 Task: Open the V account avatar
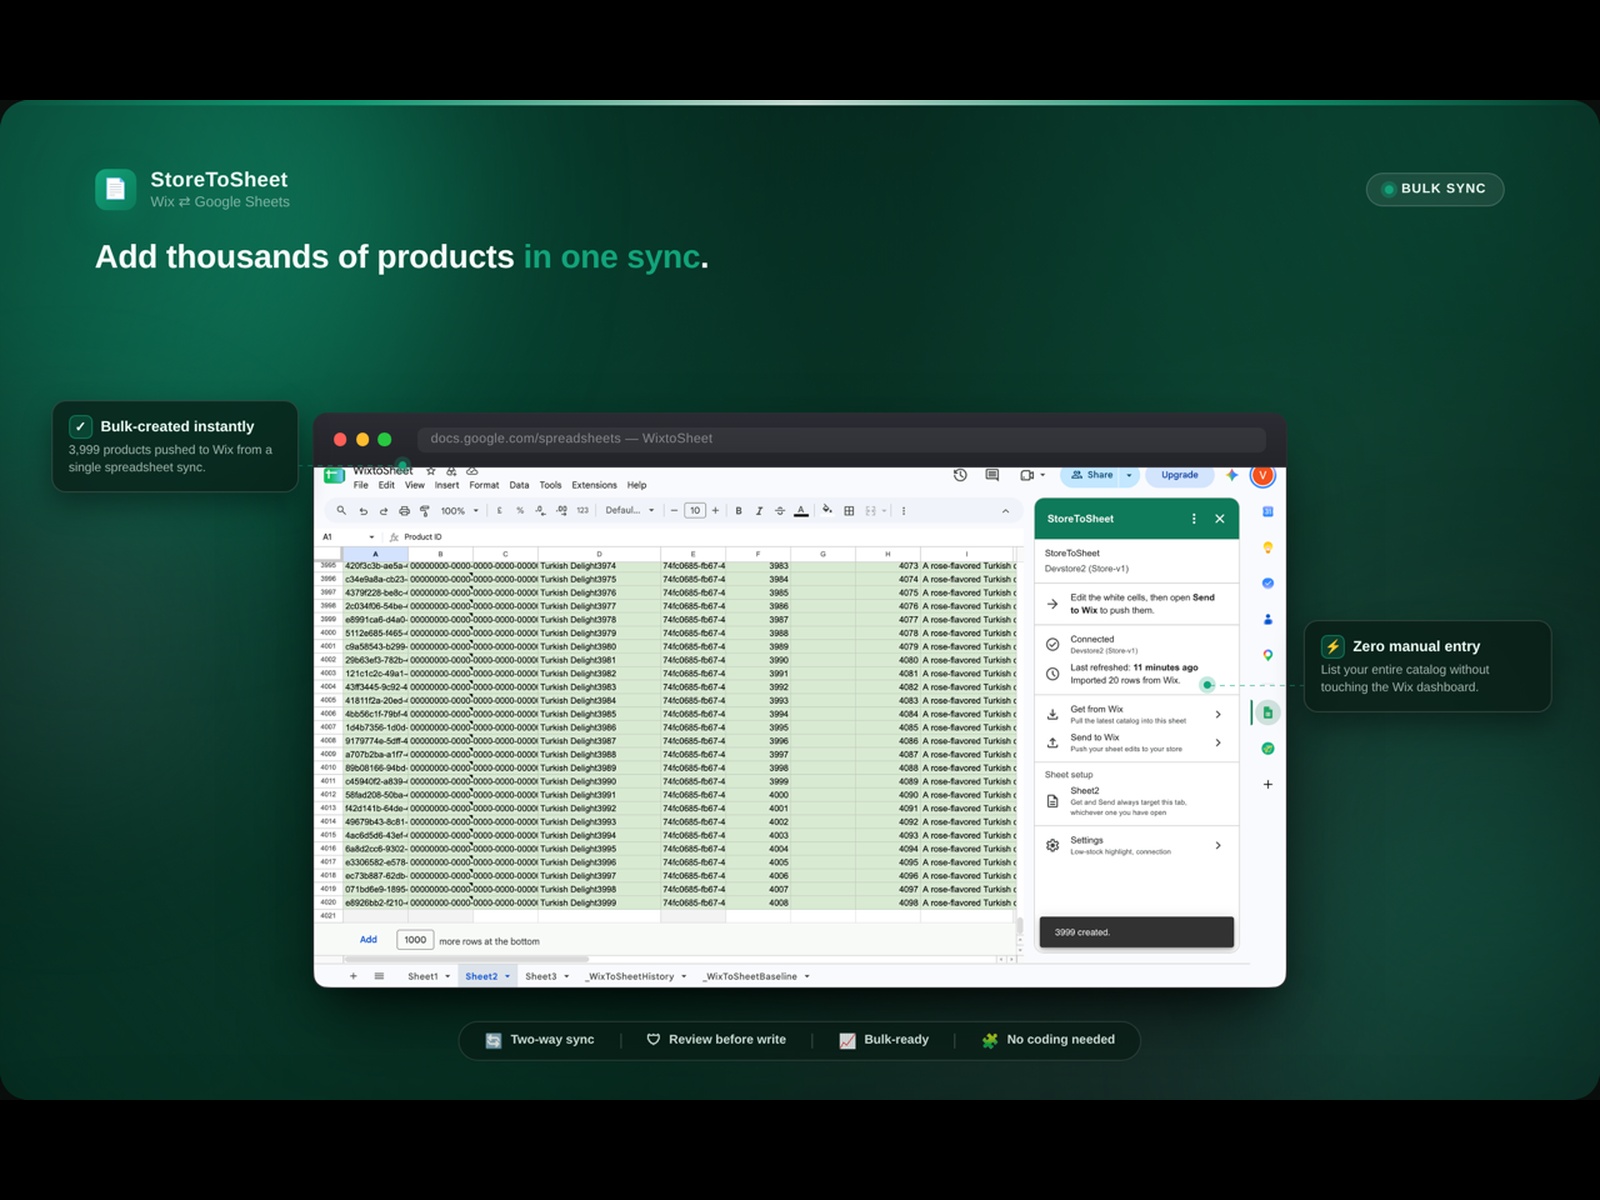tap(1263, 475)
